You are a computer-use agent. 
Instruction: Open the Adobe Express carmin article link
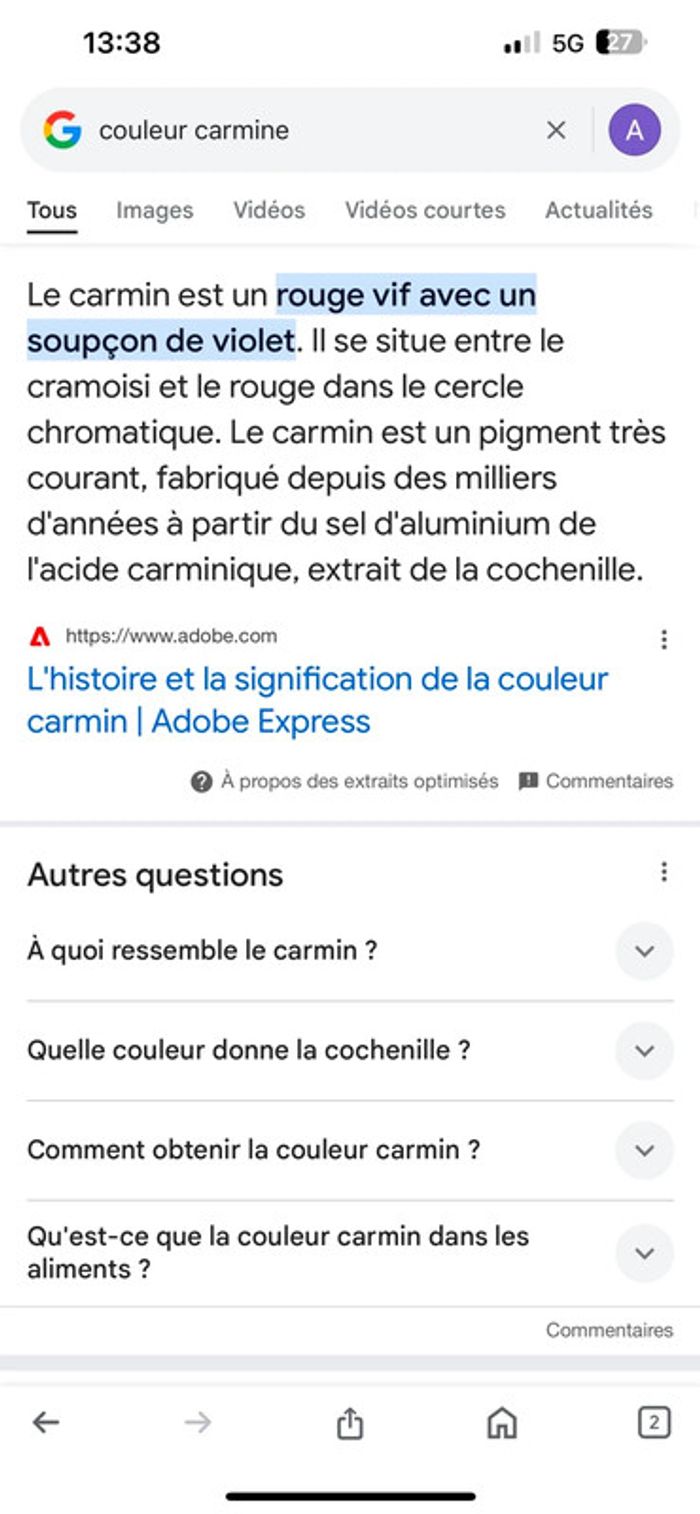318,700
